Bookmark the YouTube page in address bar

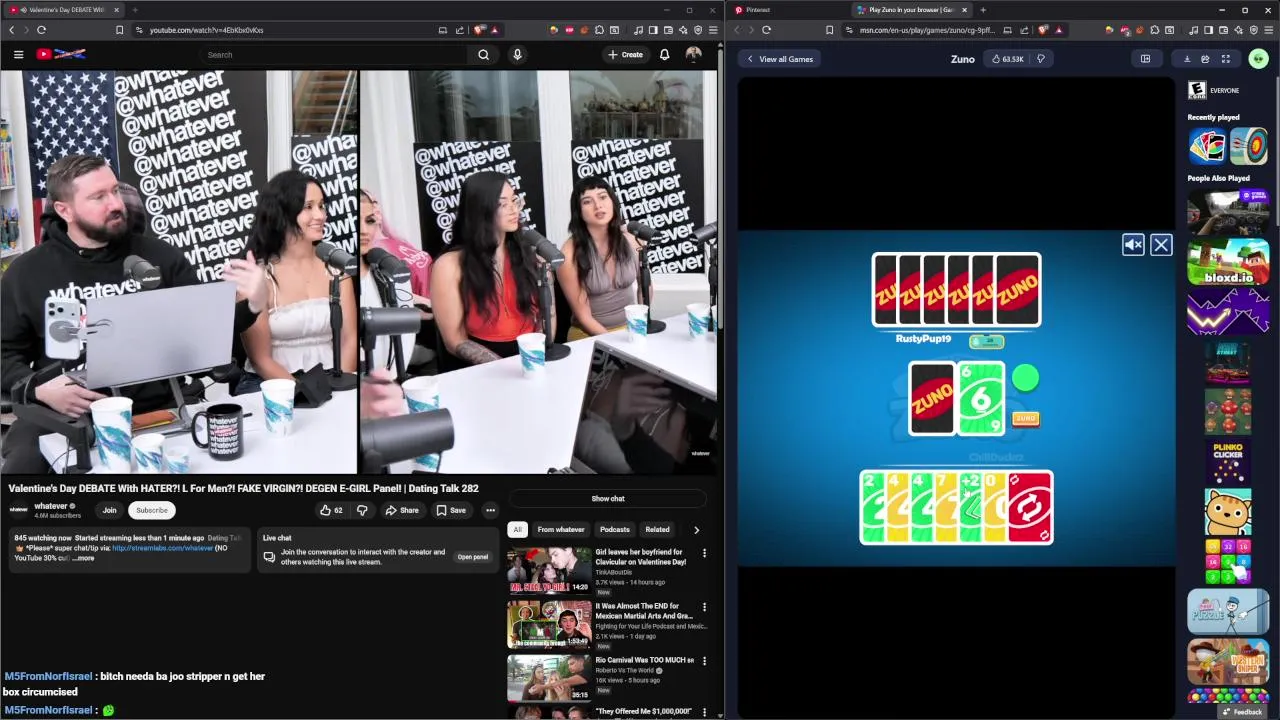(x=119, y=30)
